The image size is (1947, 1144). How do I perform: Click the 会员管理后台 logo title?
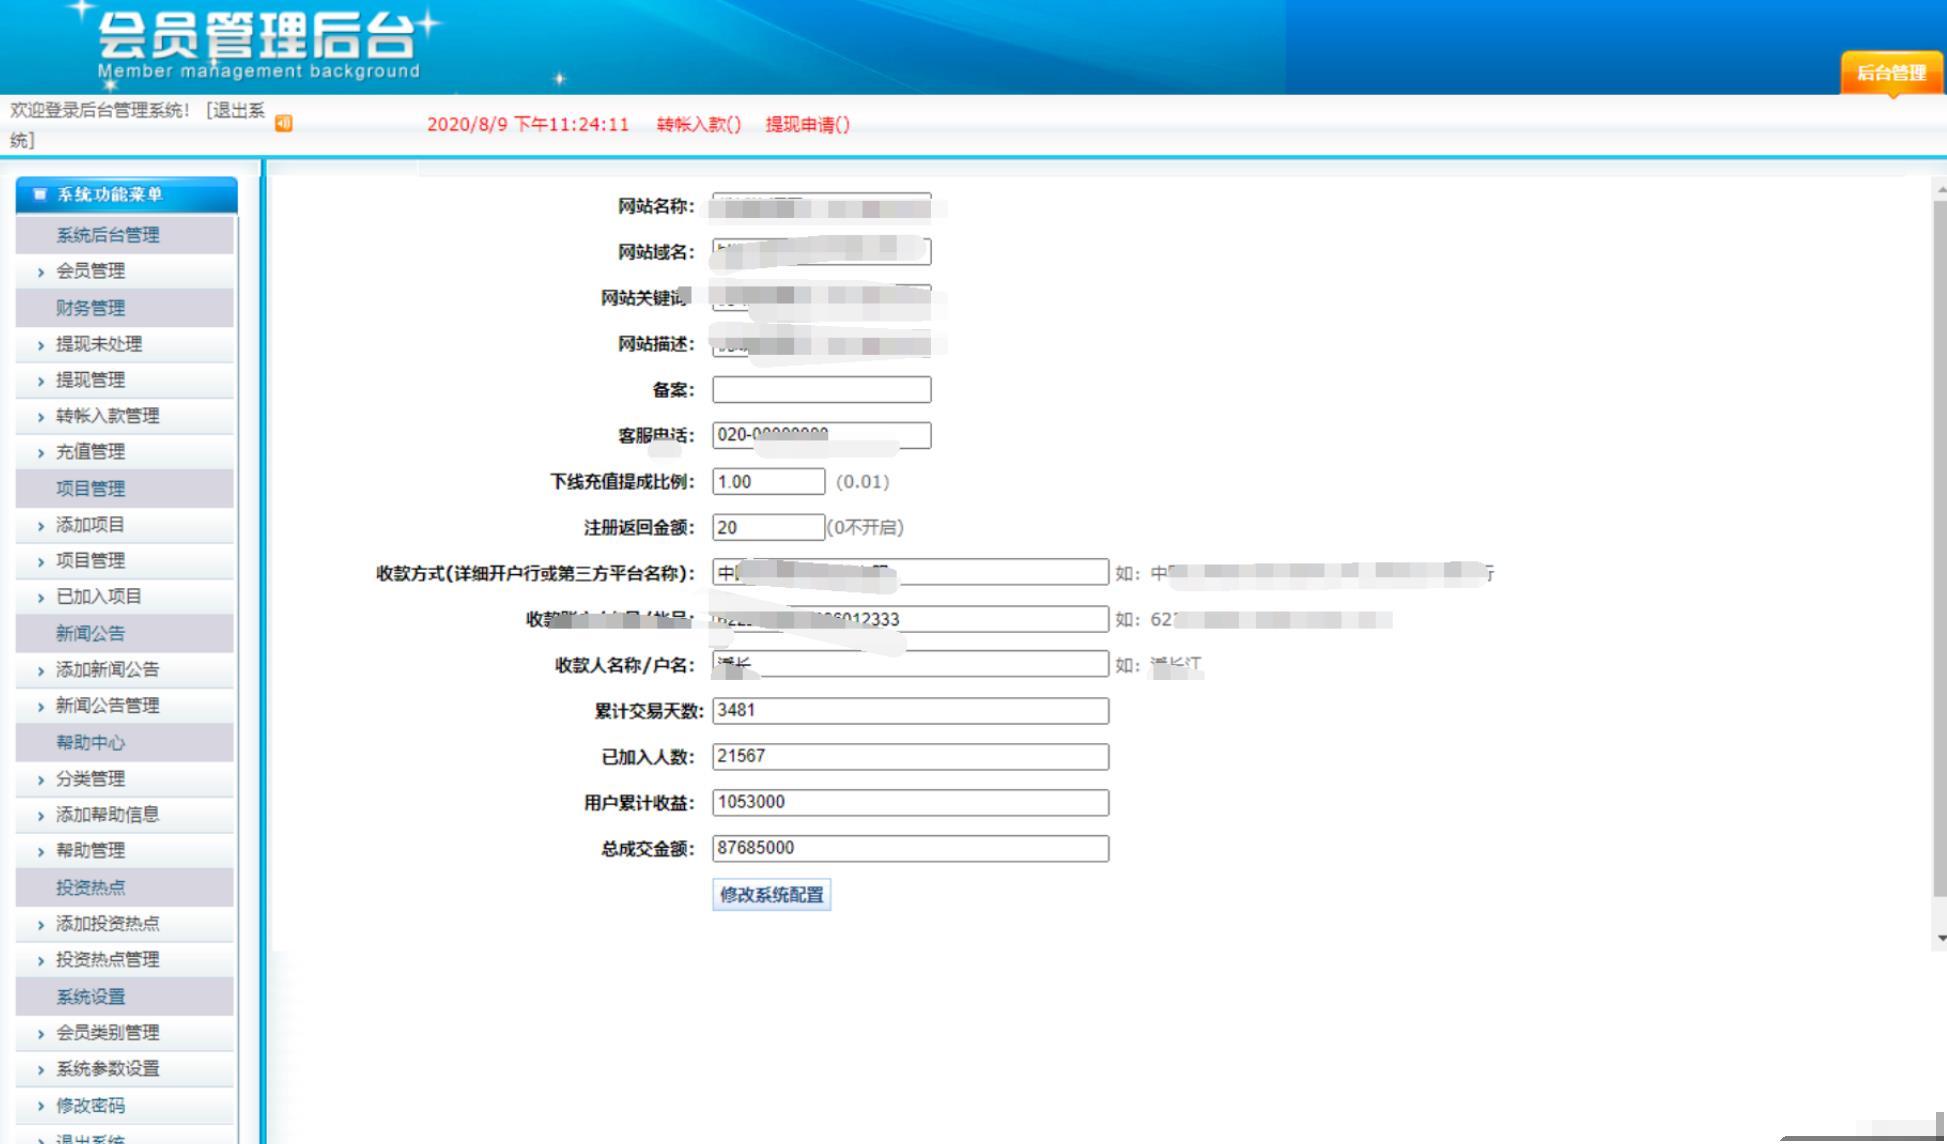coord(256,35)
